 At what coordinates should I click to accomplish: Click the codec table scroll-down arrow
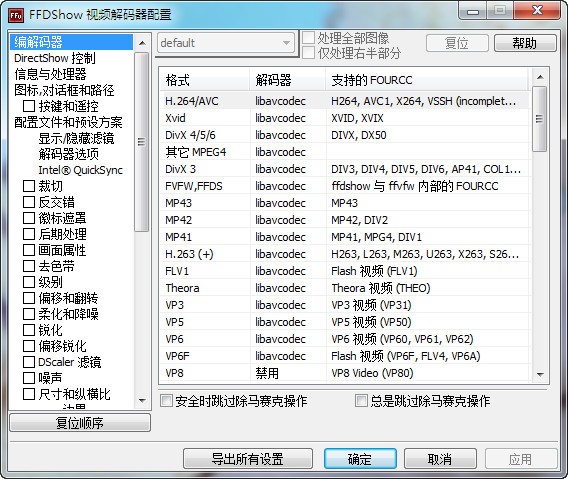tap(540, 374)
